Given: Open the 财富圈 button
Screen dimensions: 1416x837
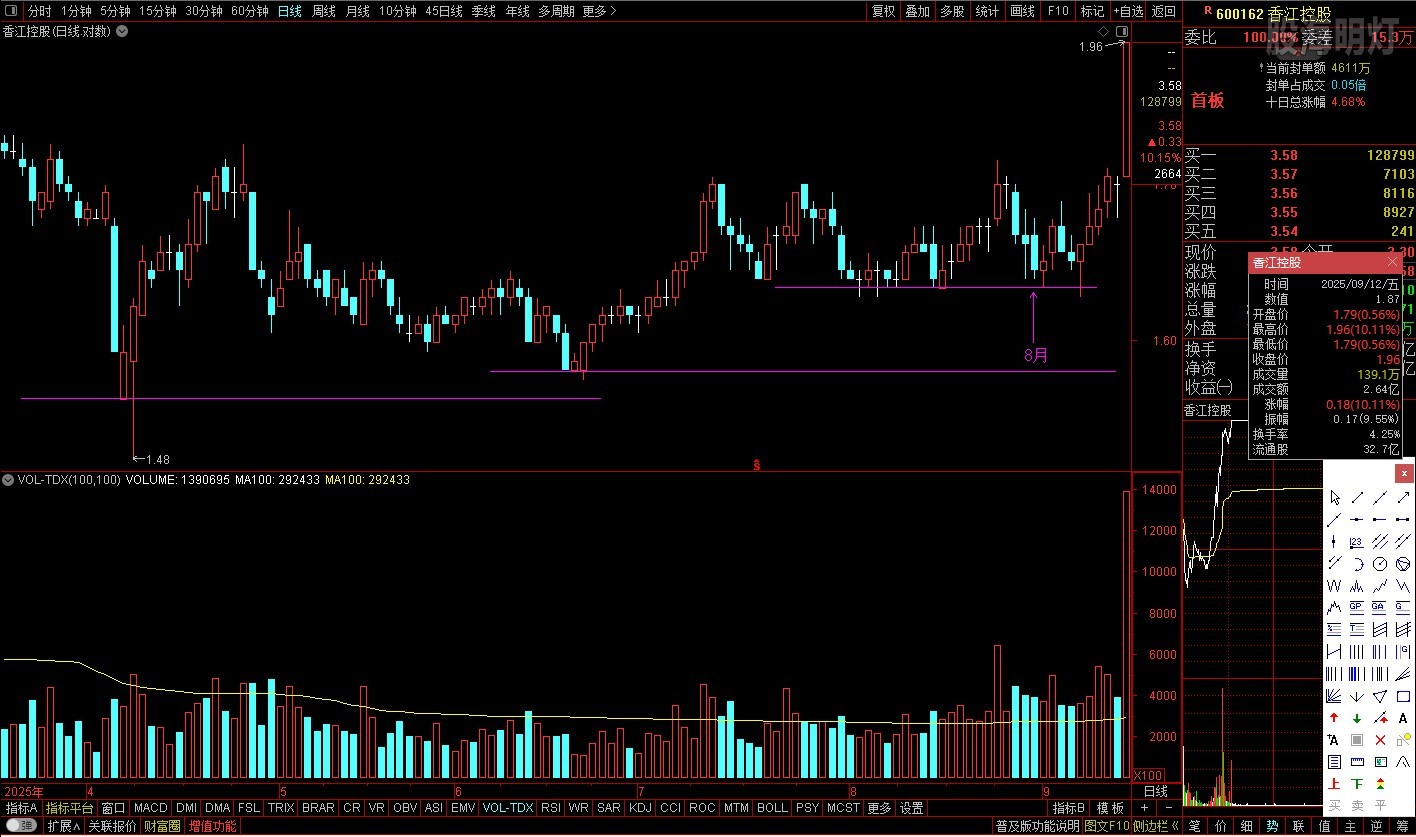Looking at the screenshot, I should (162, 826).
